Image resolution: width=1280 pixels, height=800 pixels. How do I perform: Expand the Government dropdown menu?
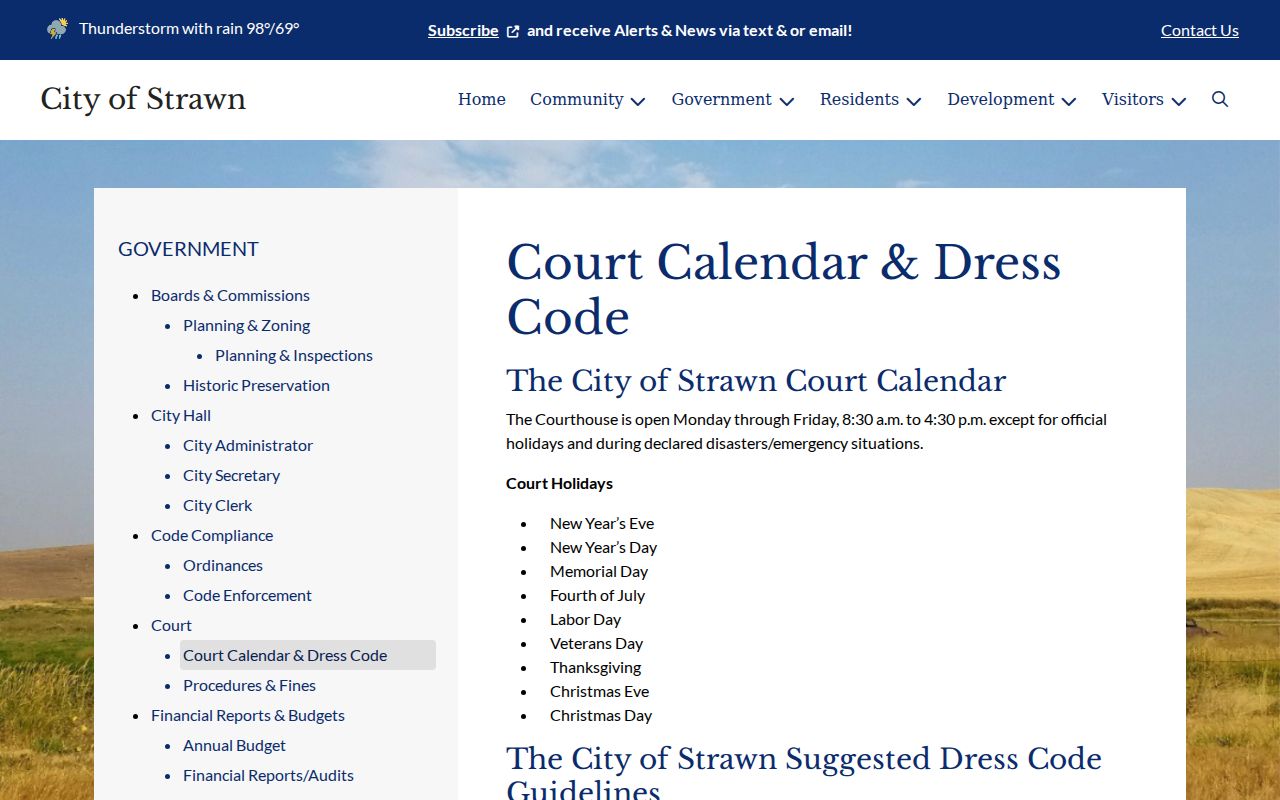[733, 99]
